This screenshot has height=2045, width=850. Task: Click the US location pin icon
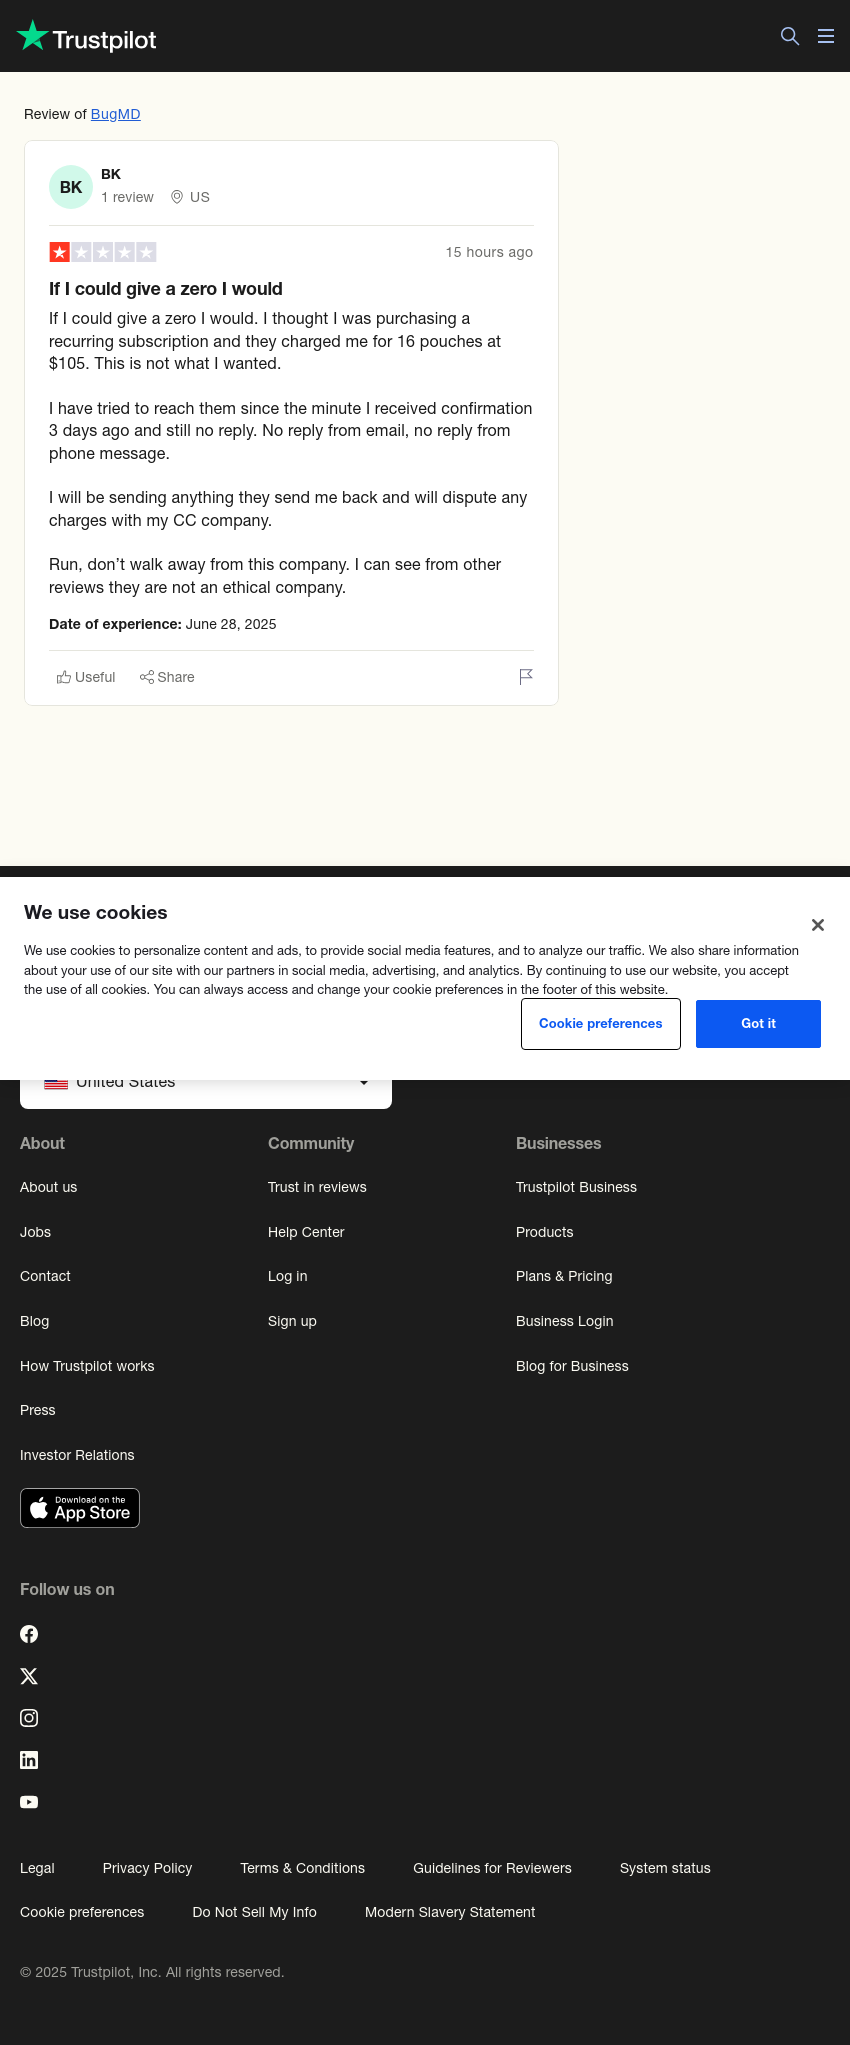(x=177, y=197)
